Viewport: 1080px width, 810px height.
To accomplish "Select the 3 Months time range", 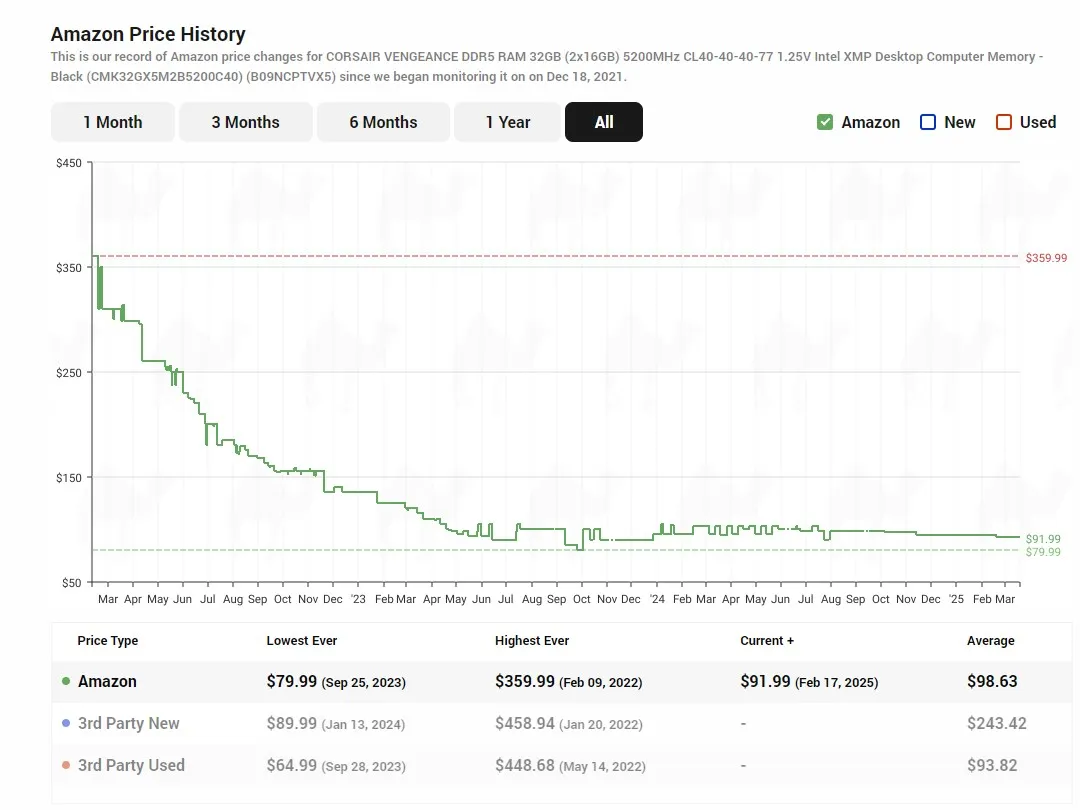I will point(246,121).
